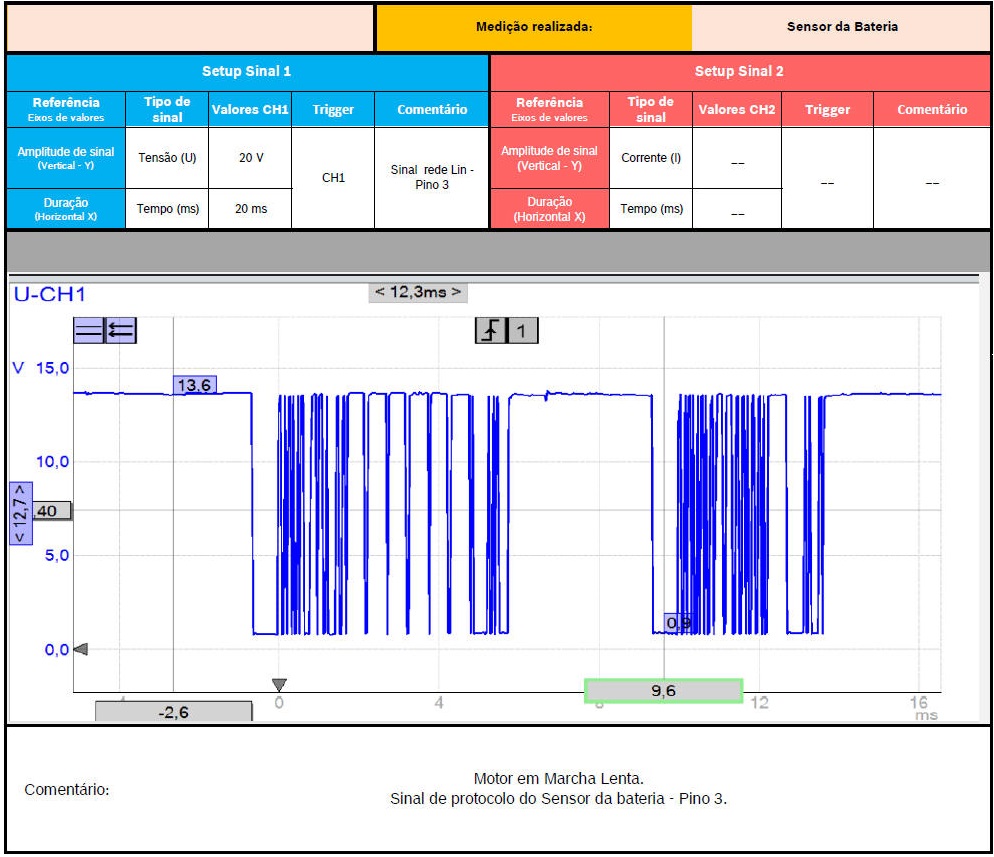The image size is (994, 857).
Task: Click the Sensor da Bateria cell
Action: click(x=841, y=27)
